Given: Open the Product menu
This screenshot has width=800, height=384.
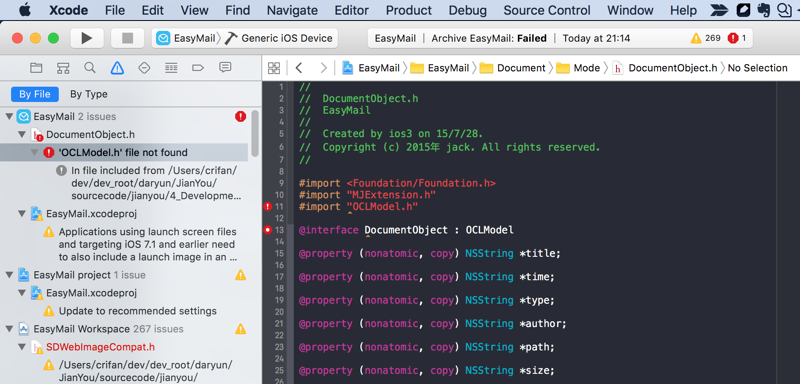Looking at the screenshot, I should point(409,10).
